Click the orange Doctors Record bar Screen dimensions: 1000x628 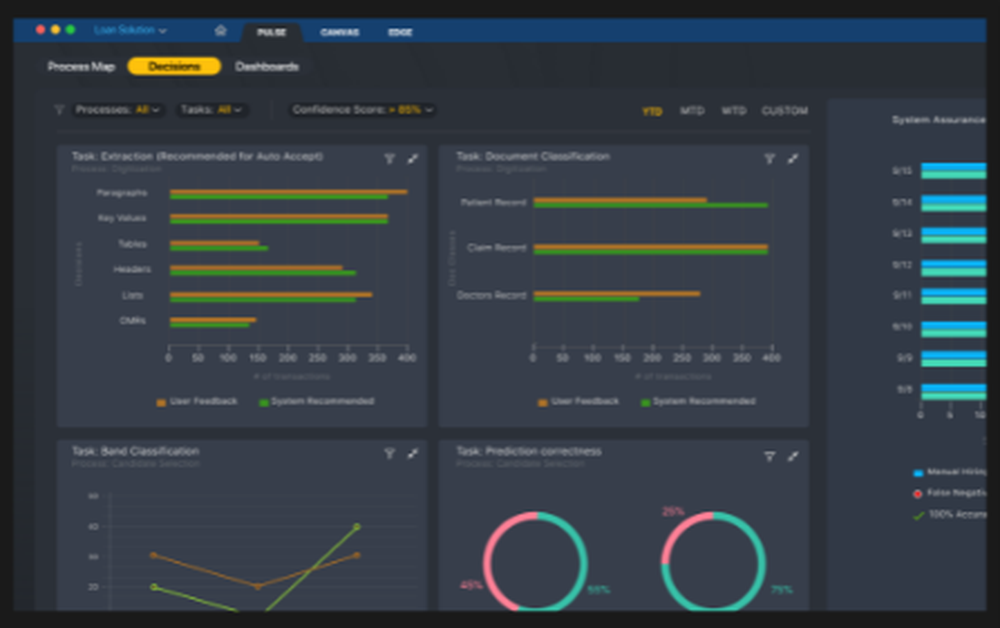click(617, 293)
